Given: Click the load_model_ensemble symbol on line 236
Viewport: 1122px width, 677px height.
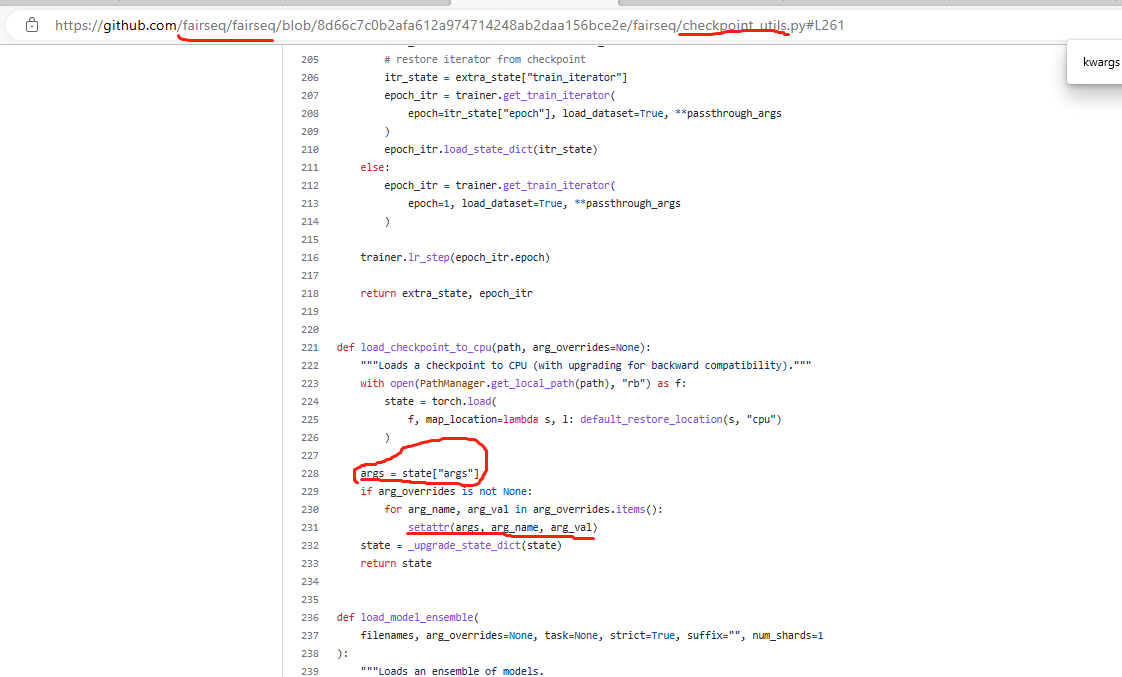Looking at the screenshot, I should pos(417,617).
